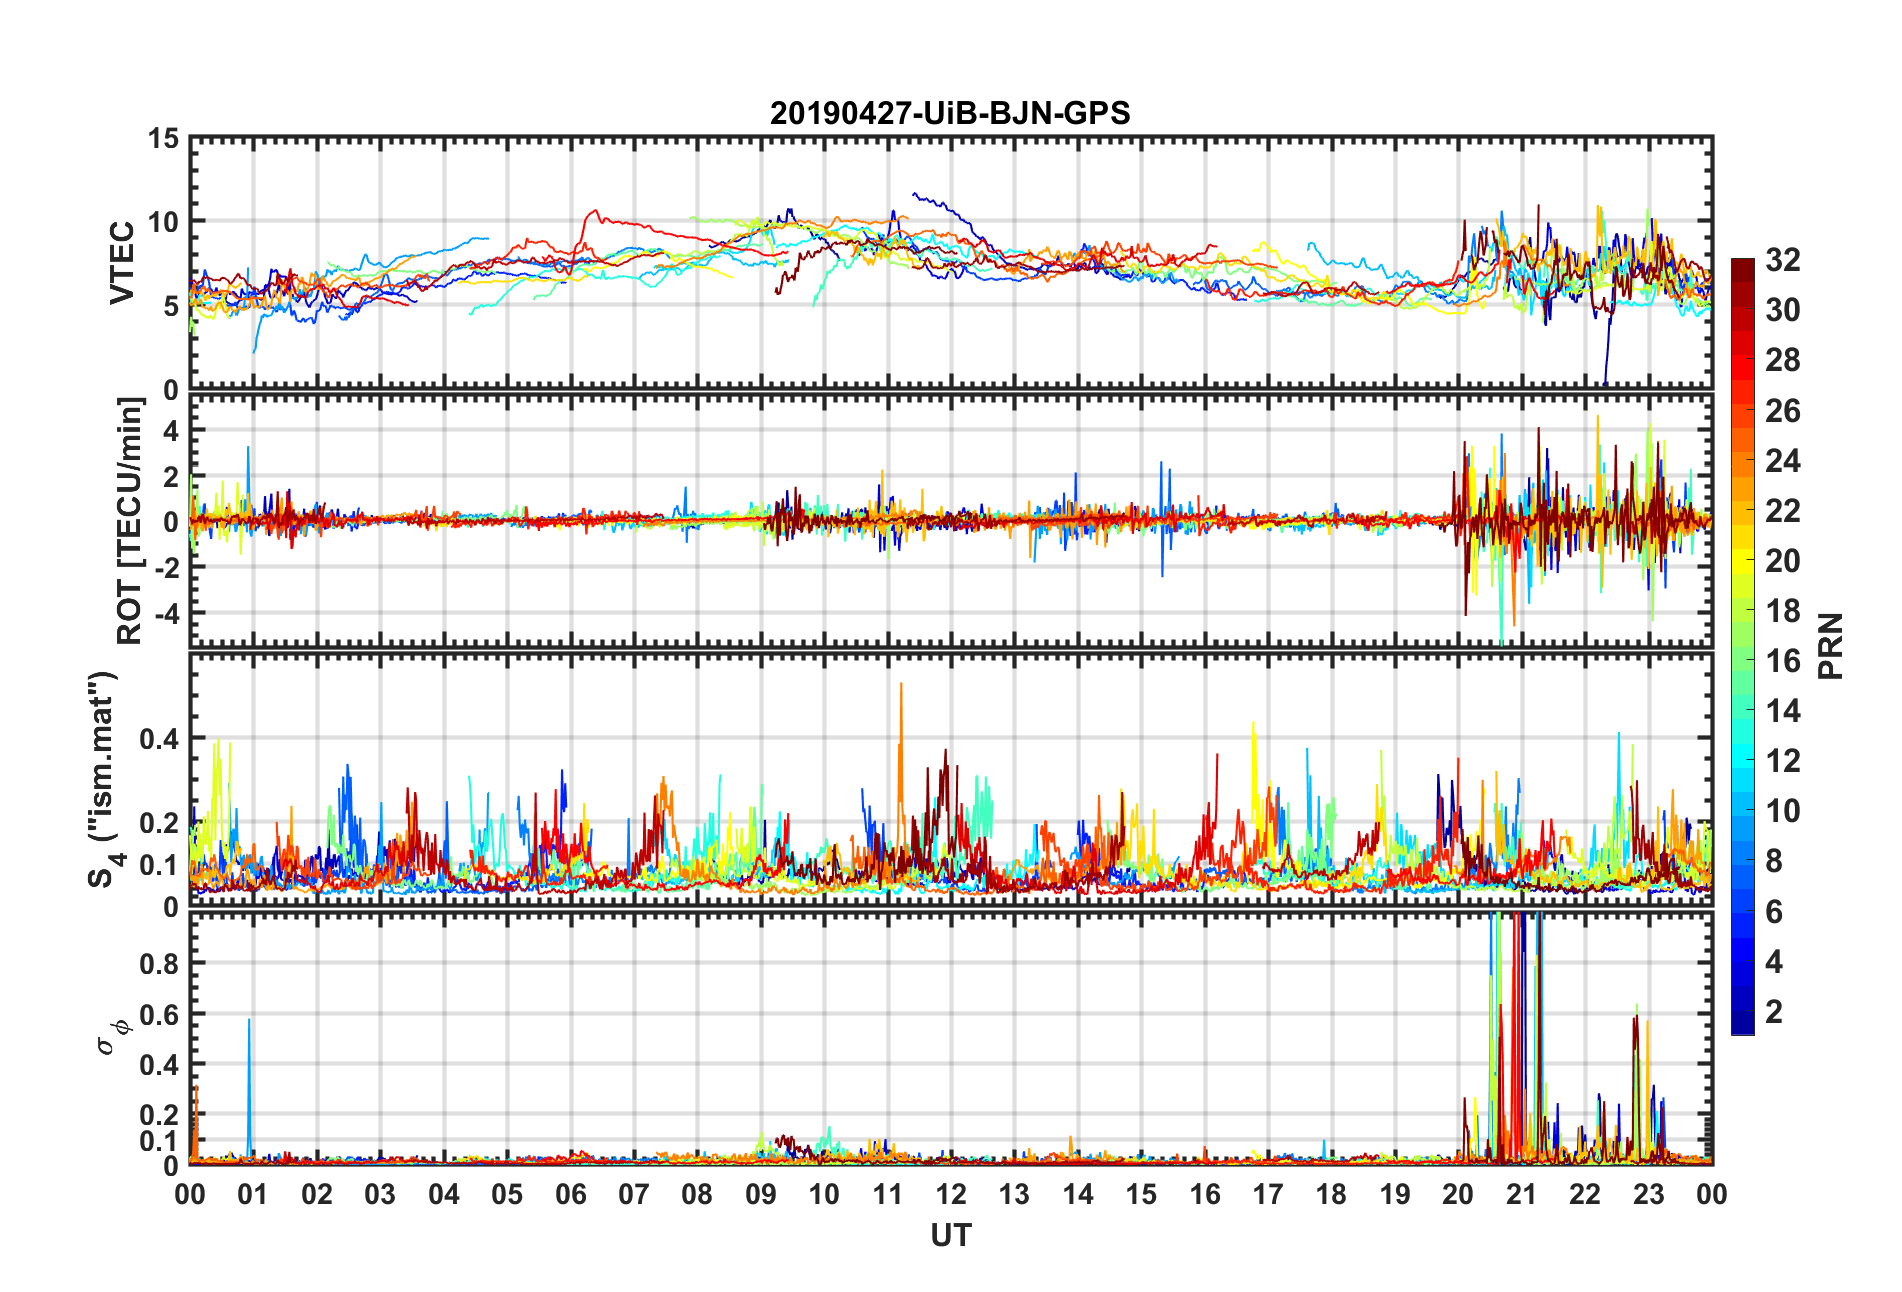
Task: Click the UT x-axis label
Action: pyautogui.click(x=950, y=1236)
